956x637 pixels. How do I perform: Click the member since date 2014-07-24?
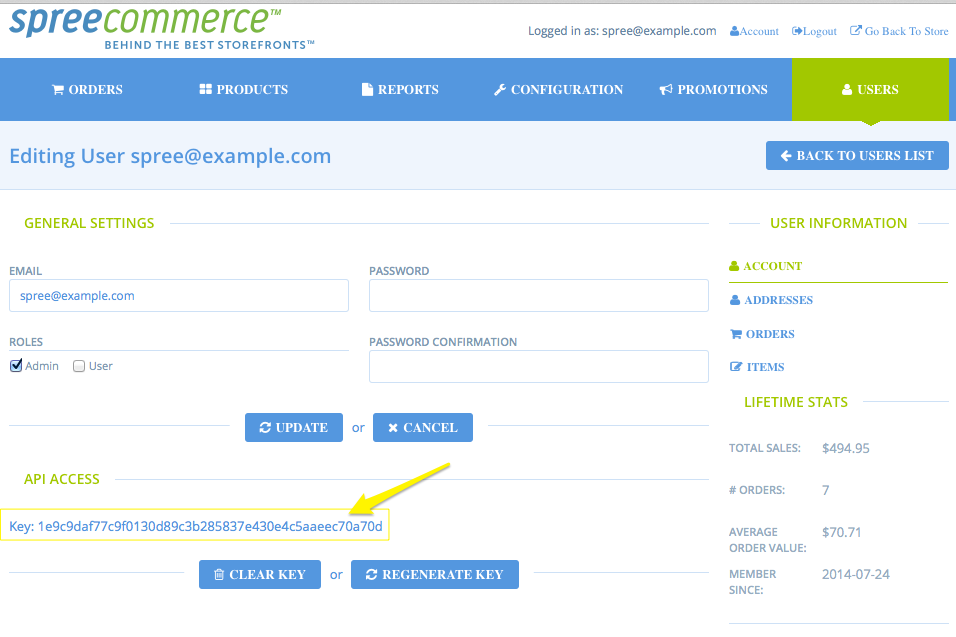coord(855,574)
